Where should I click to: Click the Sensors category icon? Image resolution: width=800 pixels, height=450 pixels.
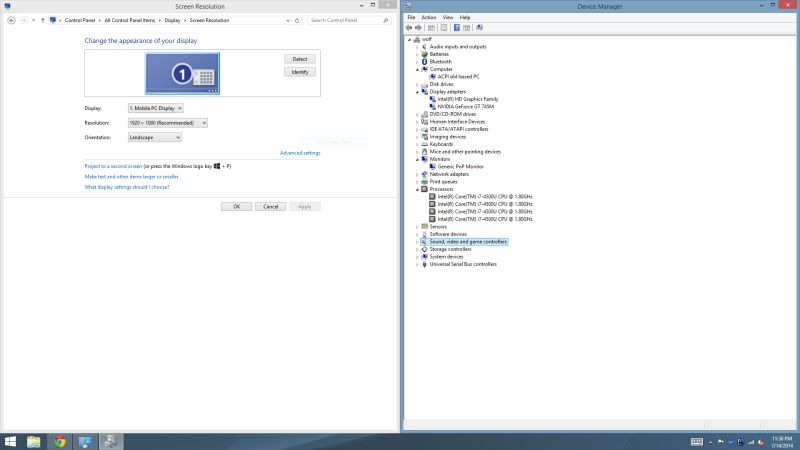pos(424,227)
